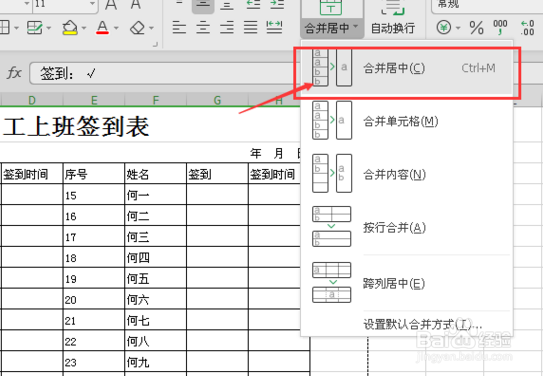Expand the cell style dropdown arrow
543x376 pixels.
click(48, 28)
